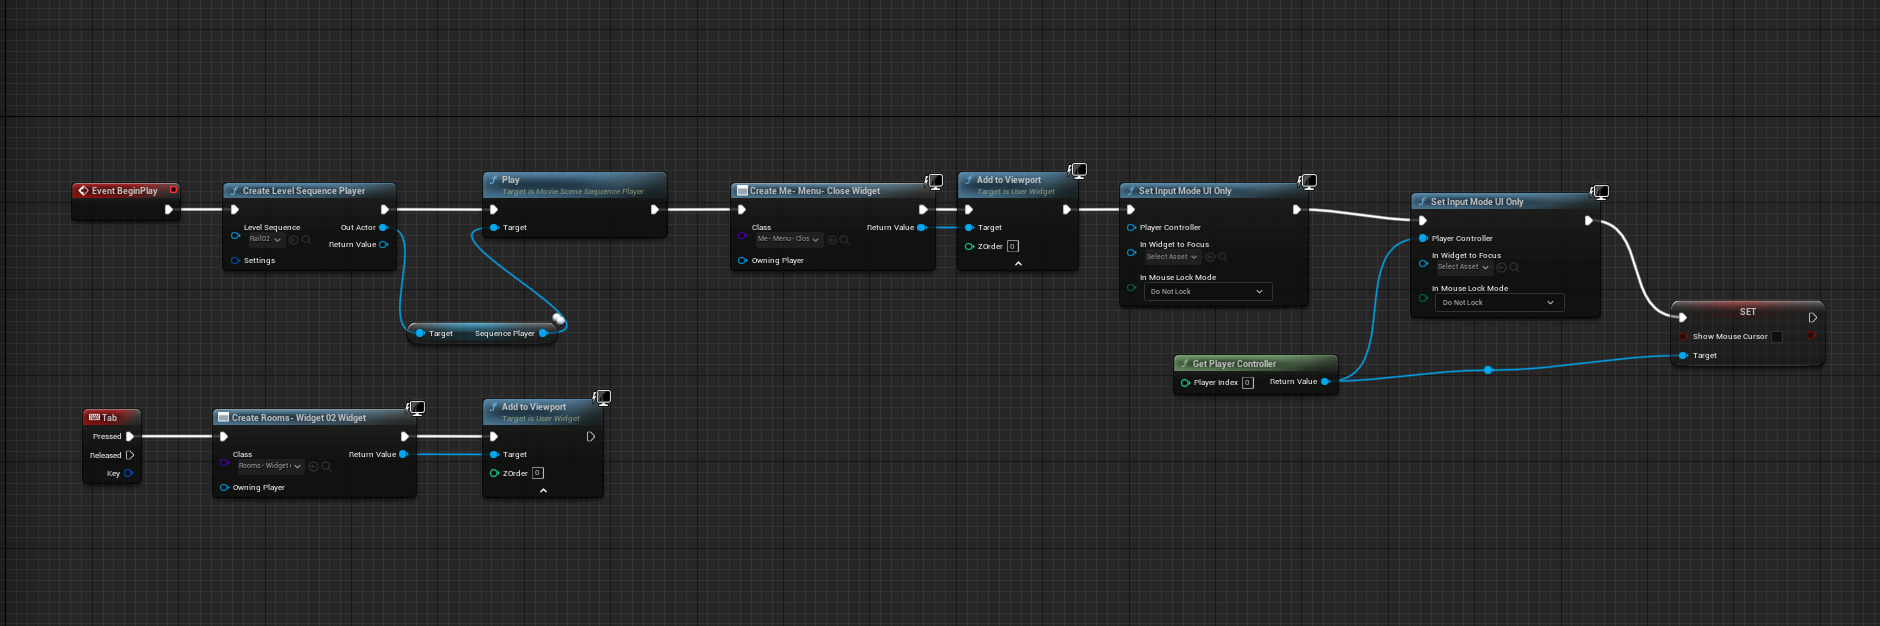
Task: Select the Create Rooms- Widget 02 Widget node title
Action: tap(299, 418)
